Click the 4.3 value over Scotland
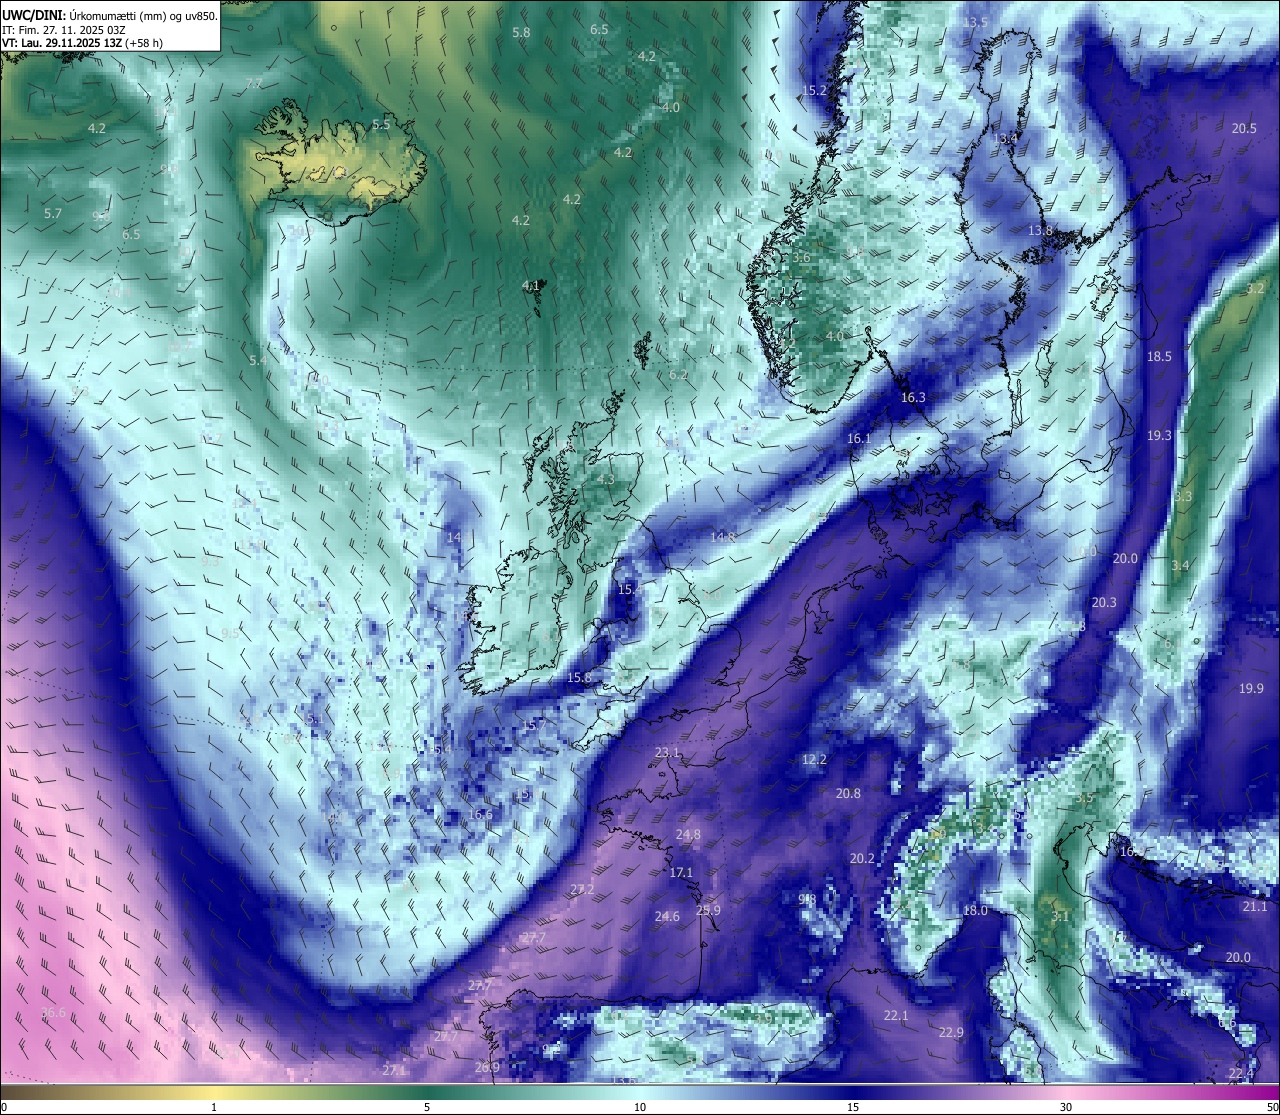 (x=606, y=479)
